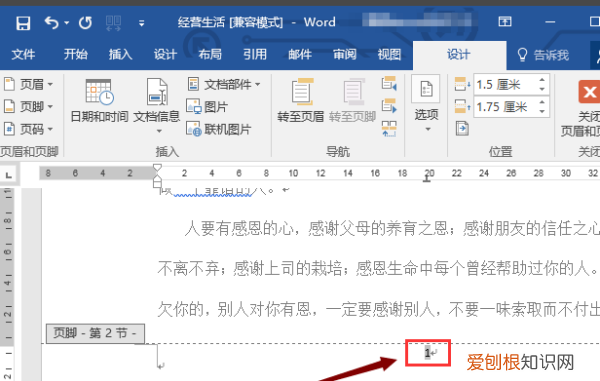Click the 告诉我 search box

(x=543, y=55)
